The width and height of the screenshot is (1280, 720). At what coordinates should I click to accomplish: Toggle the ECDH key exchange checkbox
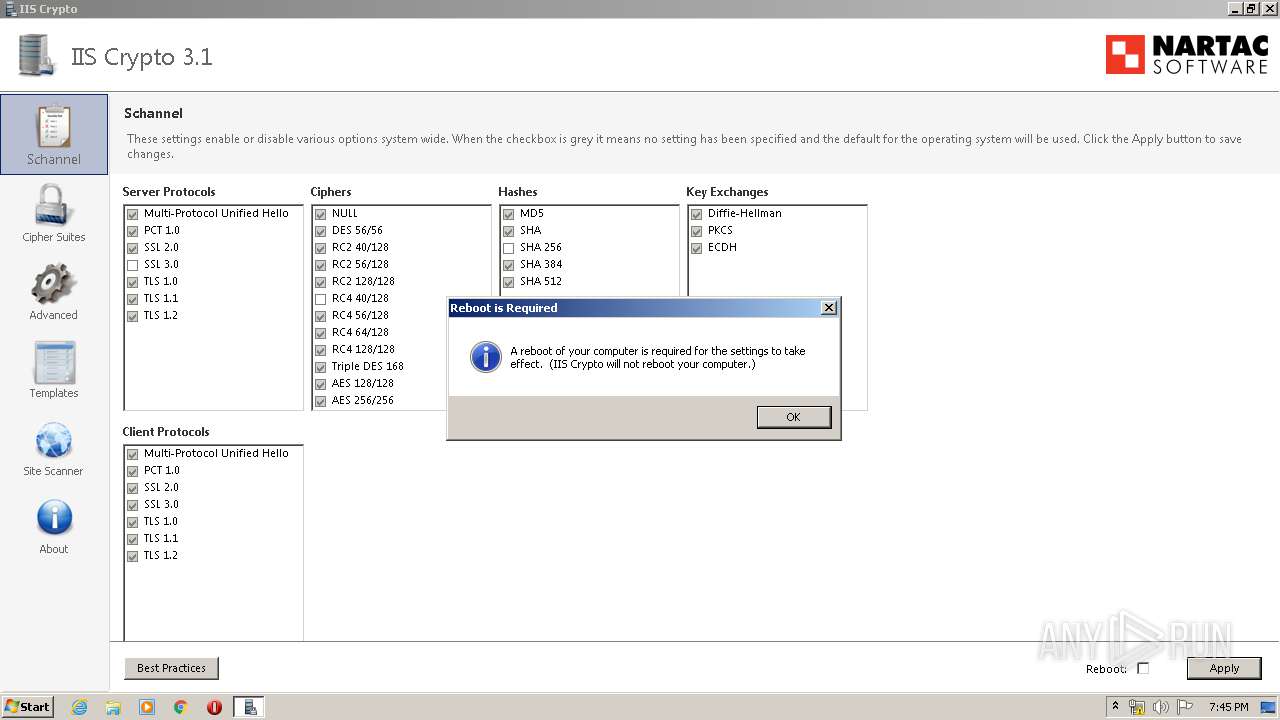(696, 248)
